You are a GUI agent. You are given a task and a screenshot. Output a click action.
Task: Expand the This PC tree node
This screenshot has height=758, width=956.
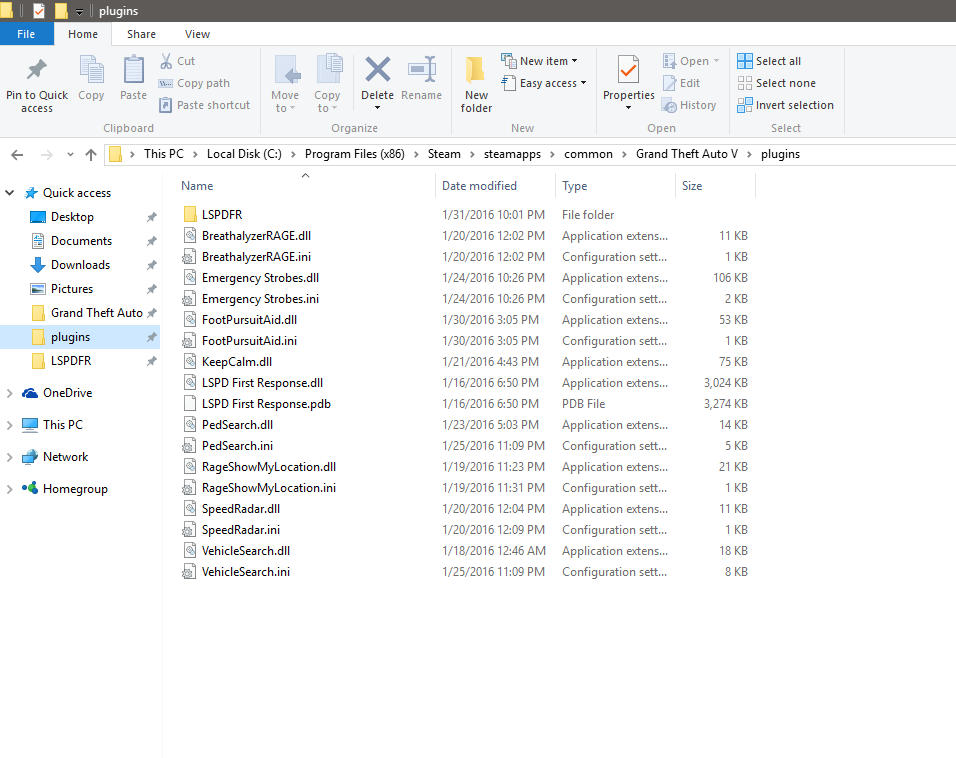pyautogui.click(x=10, y=425)
